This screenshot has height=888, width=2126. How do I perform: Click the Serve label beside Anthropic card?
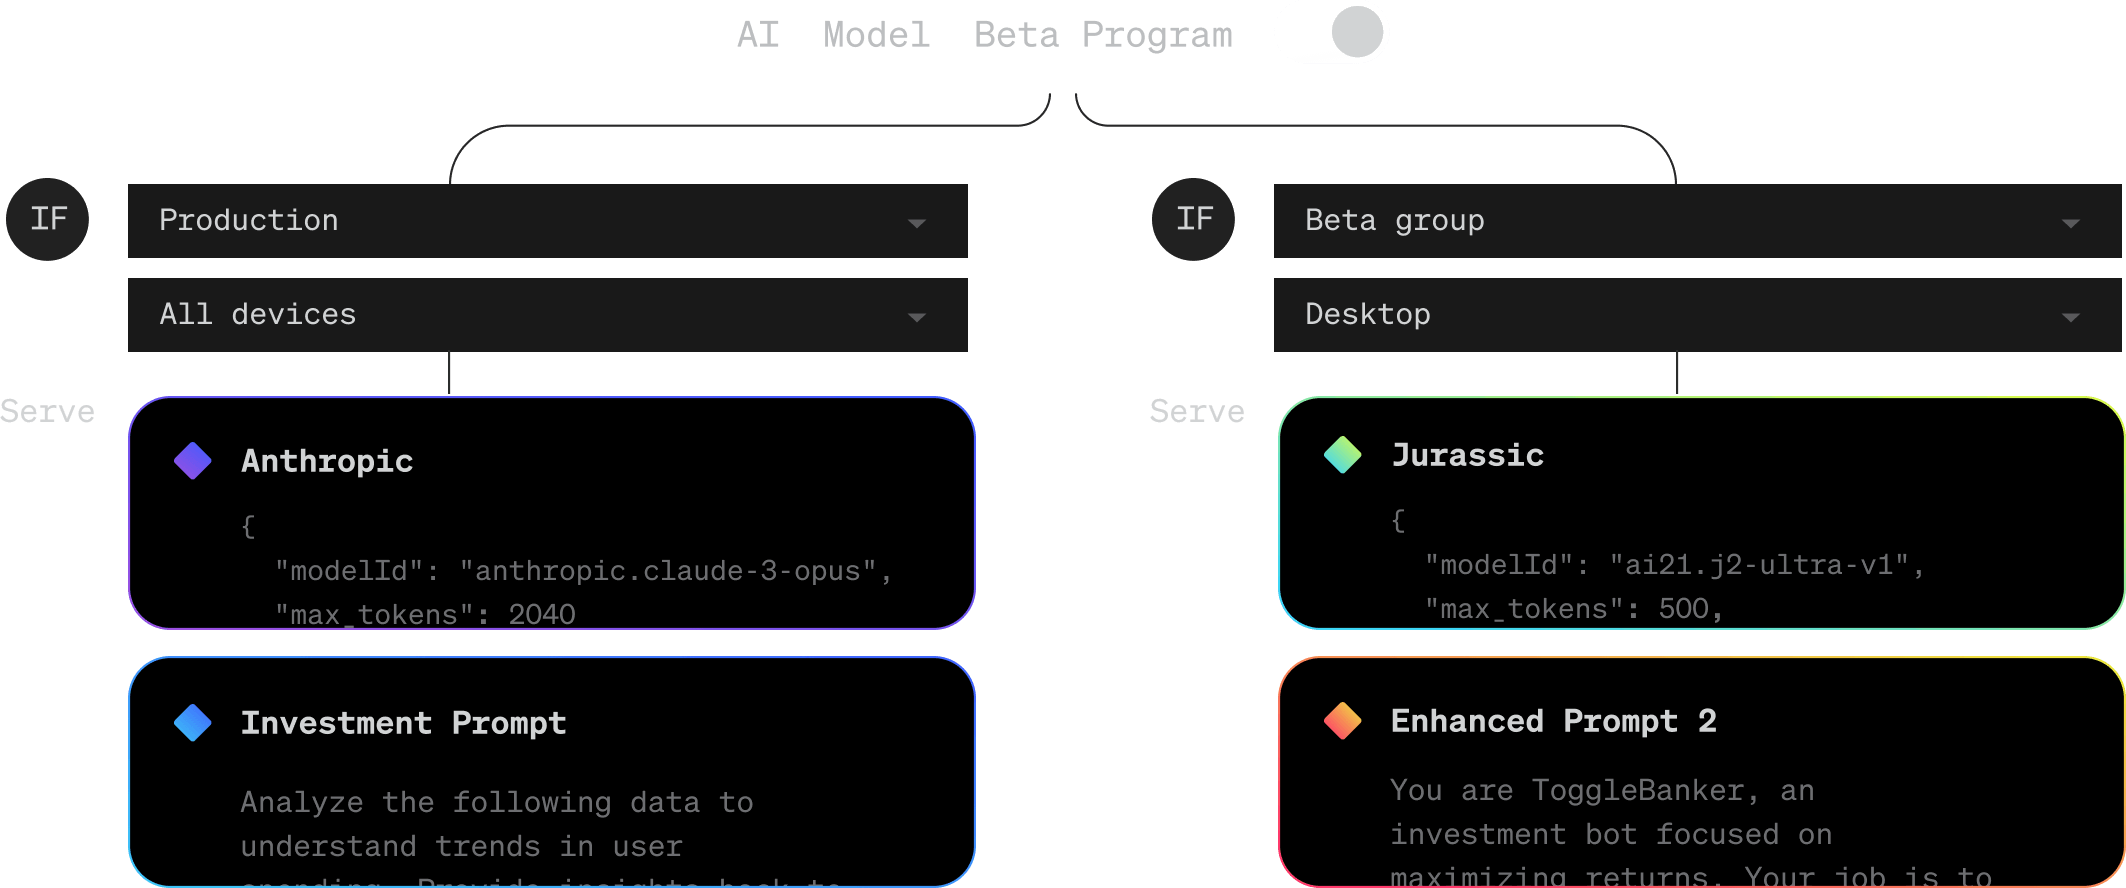[48, 412]
